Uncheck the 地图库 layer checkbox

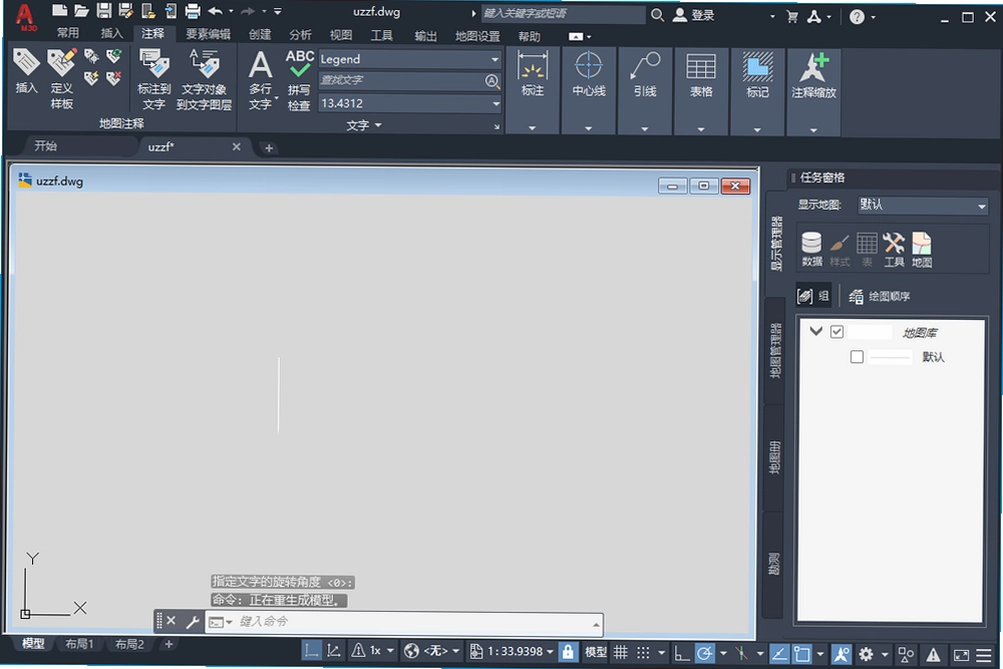point(837,332)
